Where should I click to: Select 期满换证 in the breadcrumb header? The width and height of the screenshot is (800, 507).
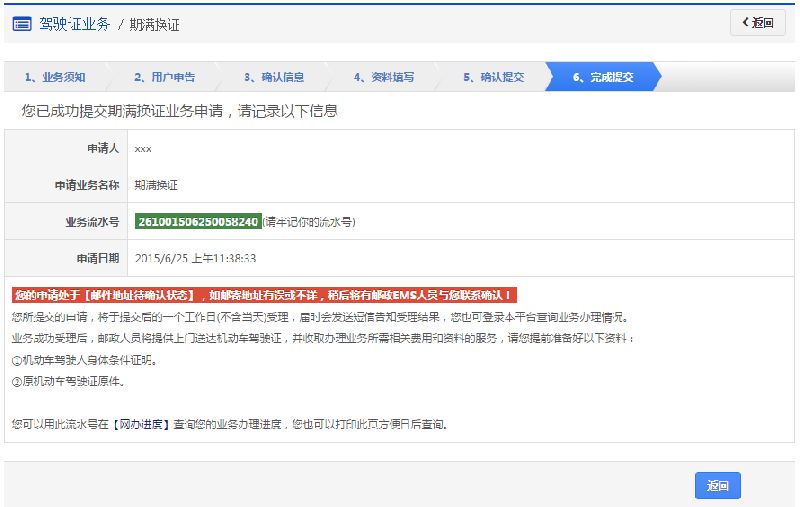click(x=155, y=24)
